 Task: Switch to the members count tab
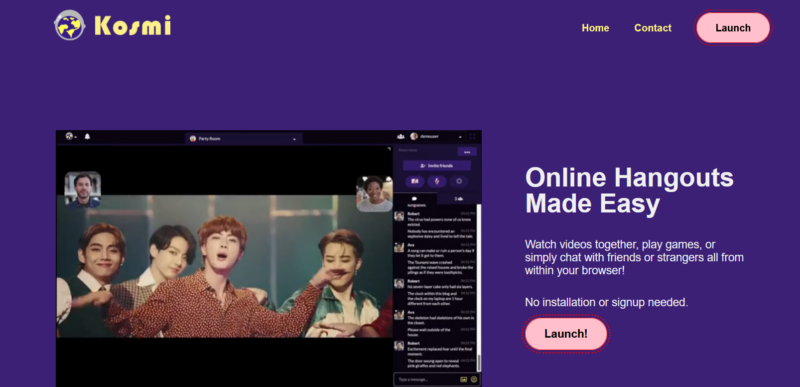(458, 198)
